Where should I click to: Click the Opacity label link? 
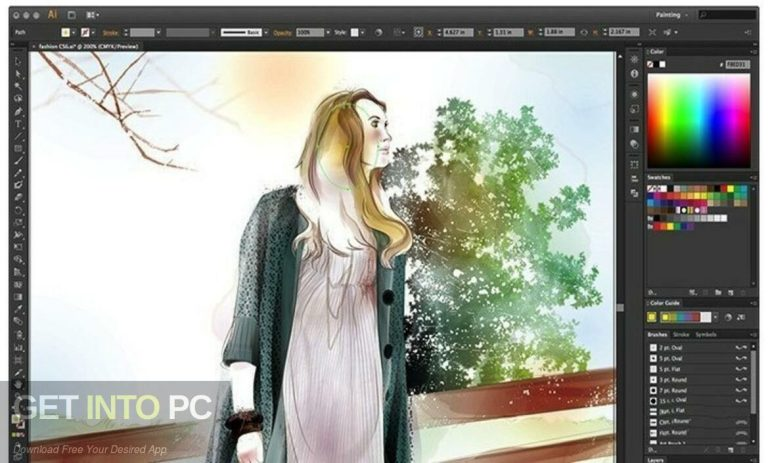point(283,33)
